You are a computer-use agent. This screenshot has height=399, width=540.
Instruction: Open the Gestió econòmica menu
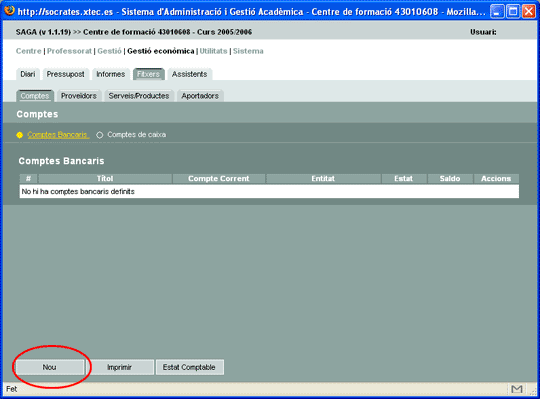coord(161,51)
